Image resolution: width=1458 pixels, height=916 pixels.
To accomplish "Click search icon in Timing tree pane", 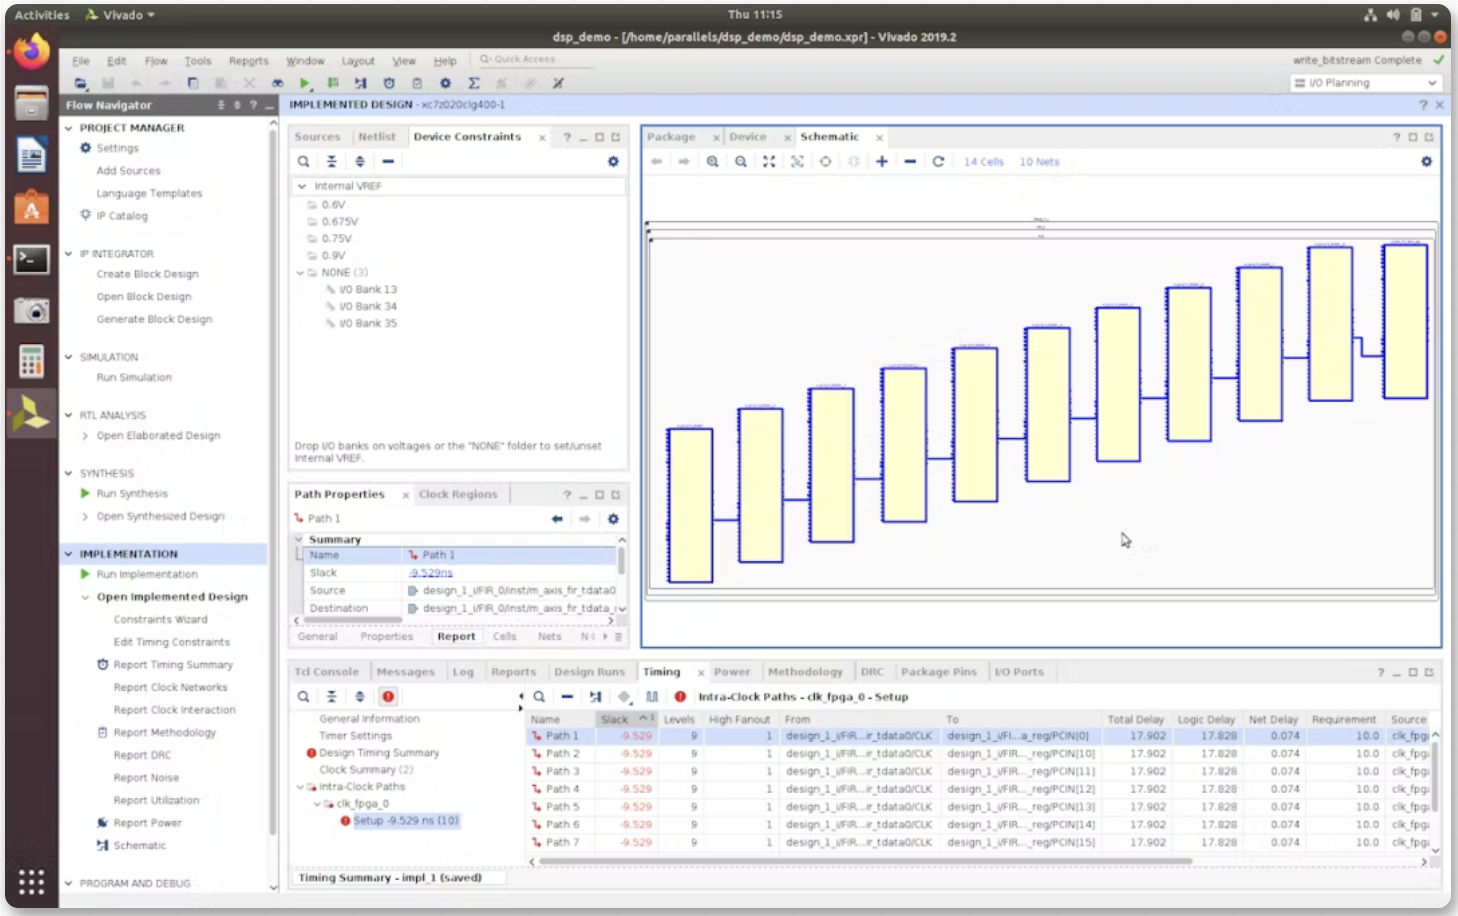I will pos(303,697).
